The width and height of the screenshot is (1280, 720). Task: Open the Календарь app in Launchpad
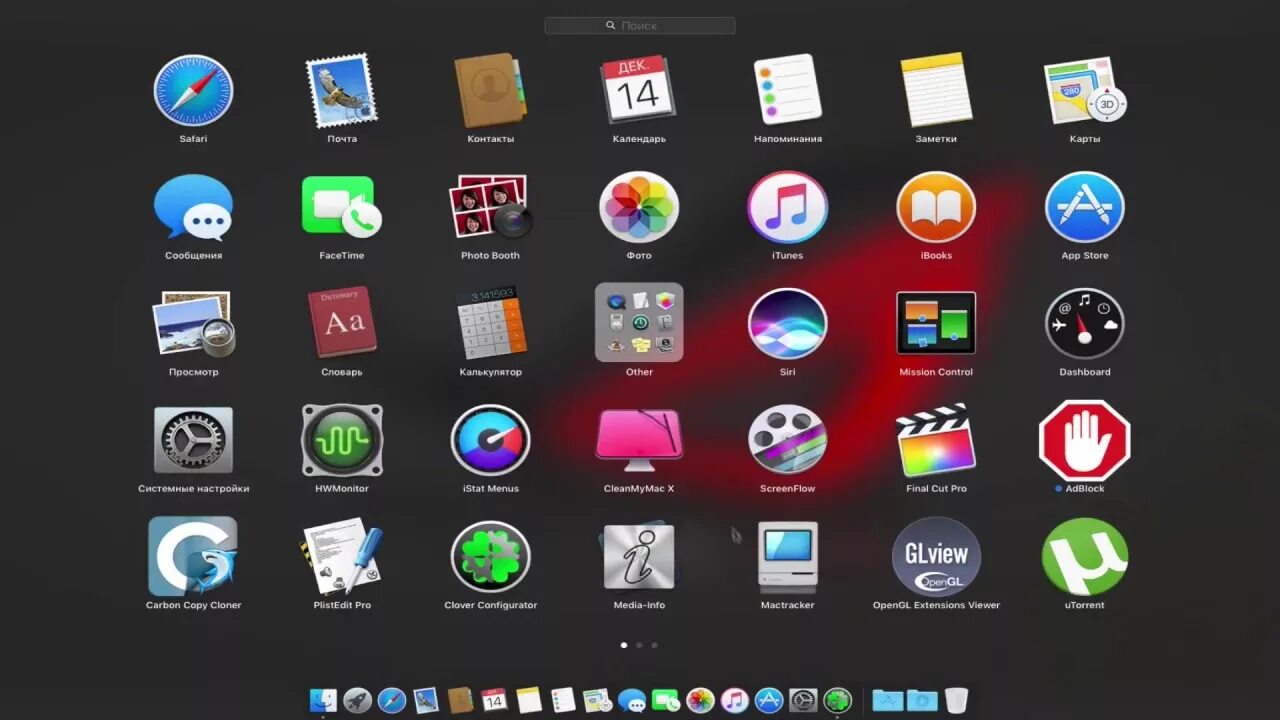point(638,91)
